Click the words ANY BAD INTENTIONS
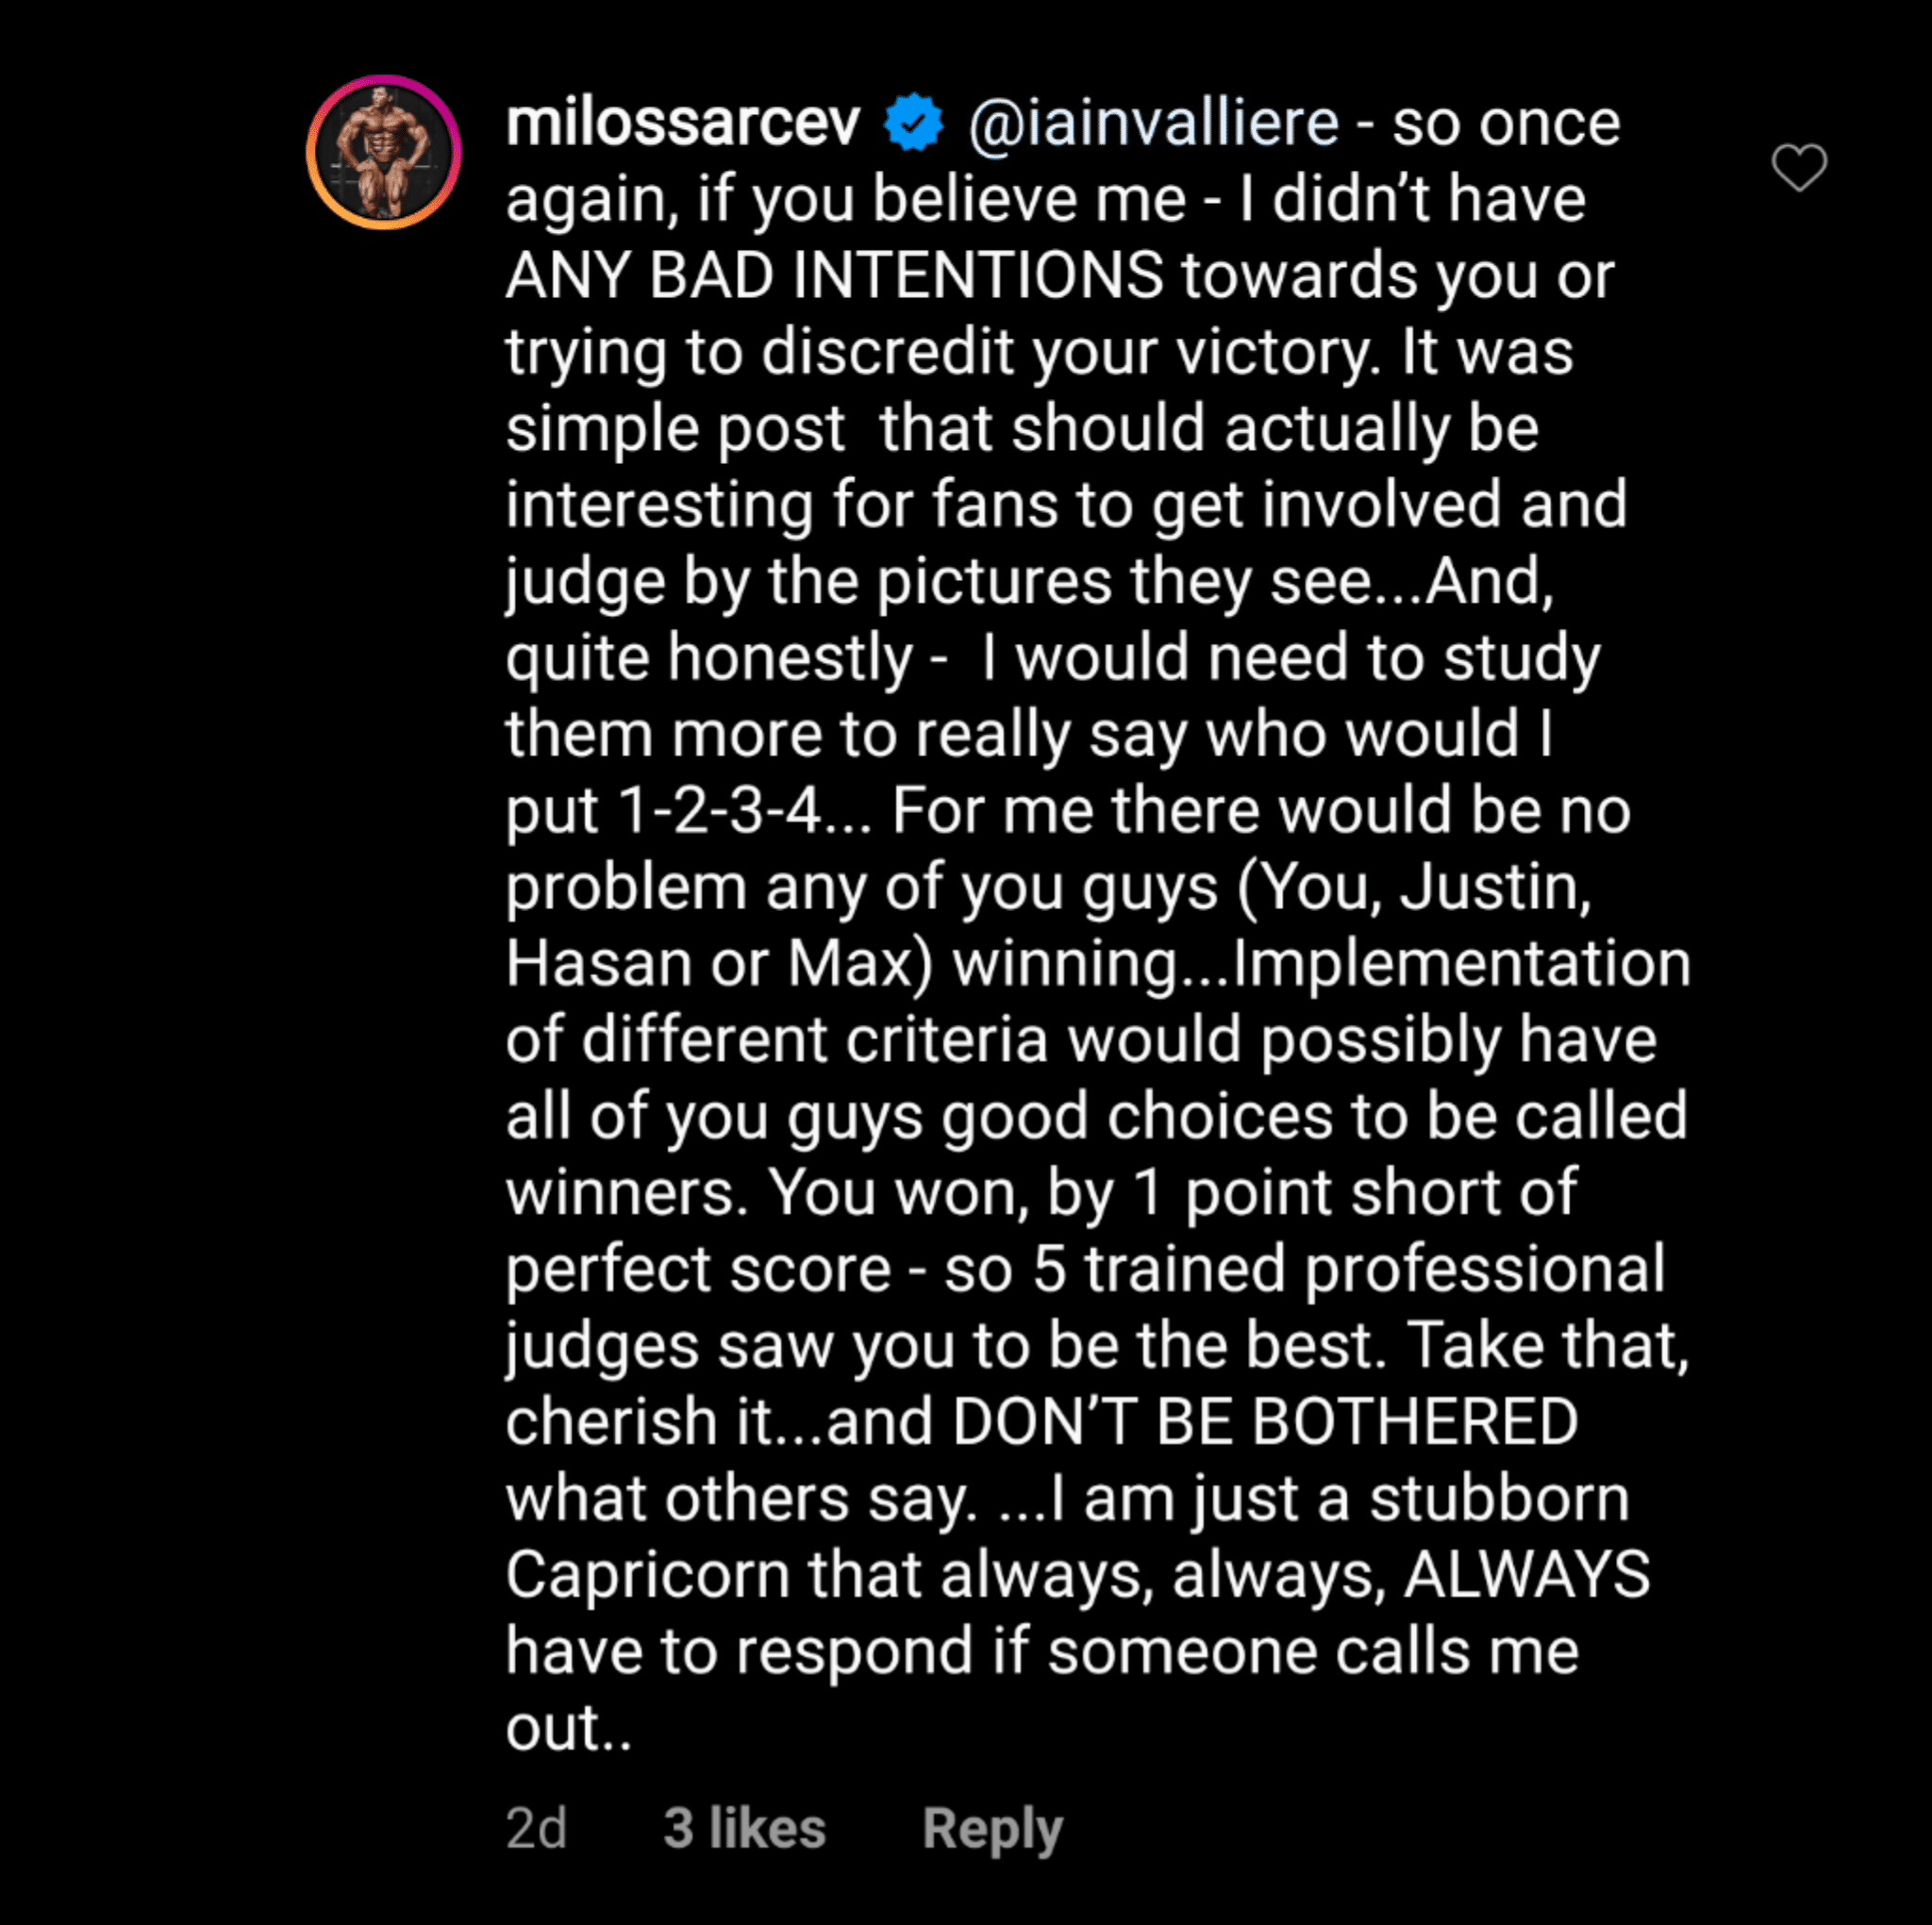 (x=834, y=275)
